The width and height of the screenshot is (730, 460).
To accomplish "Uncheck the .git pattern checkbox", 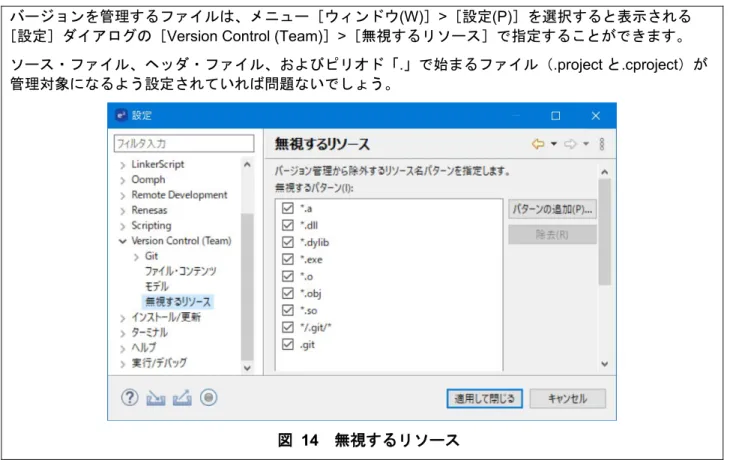I will [288, 345].
